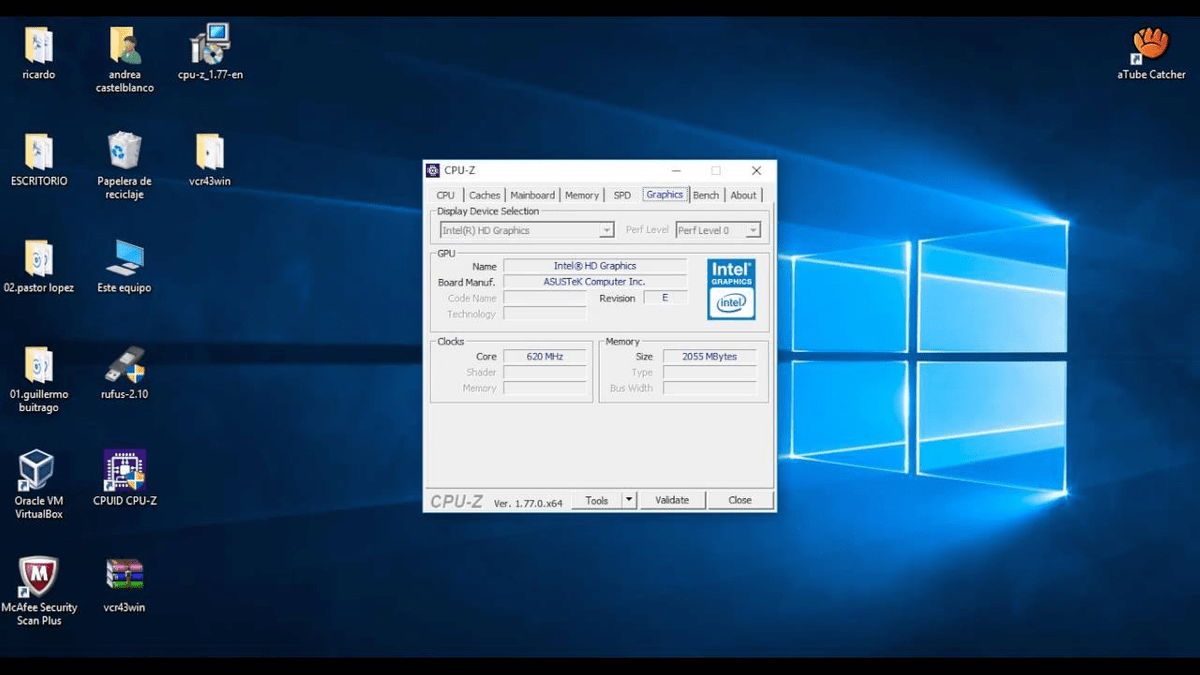Click the Validate button
This screenshot has width=1200, height=675.
pos(672,499)
